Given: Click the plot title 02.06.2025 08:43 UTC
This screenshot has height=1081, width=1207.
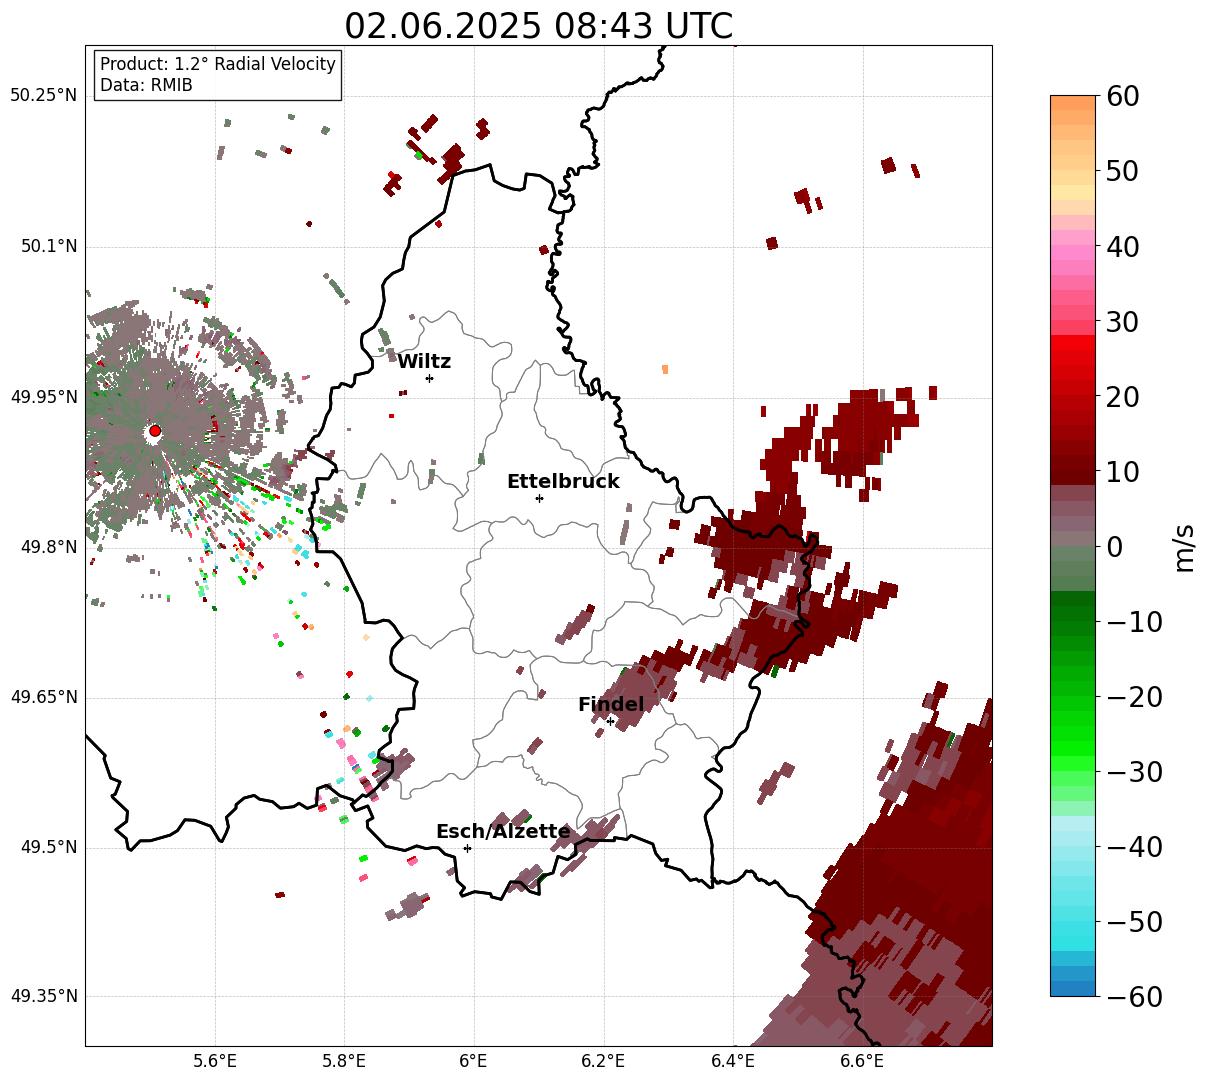Looking at the screenshot, I should pyautogui.click(x=538, y=26).
